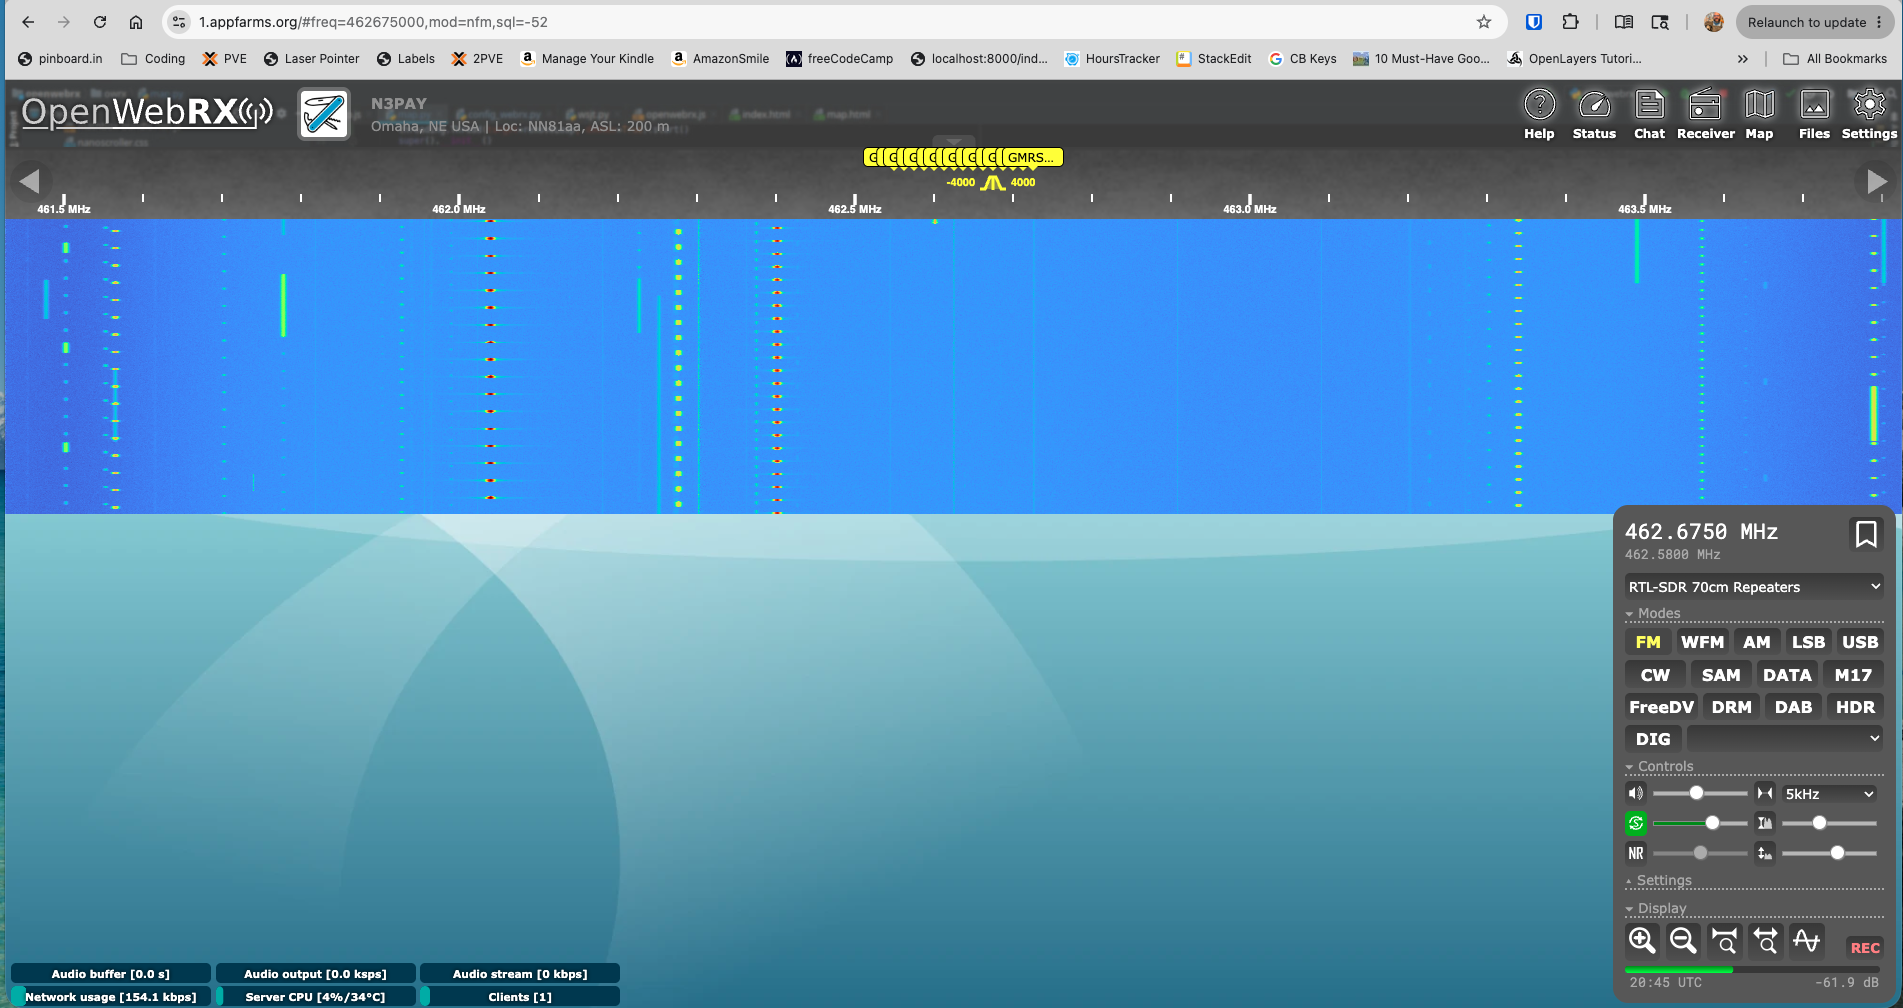Select HDR mode
The width and height of the screenshot is (1903, 1008).
coord(1855,707)
